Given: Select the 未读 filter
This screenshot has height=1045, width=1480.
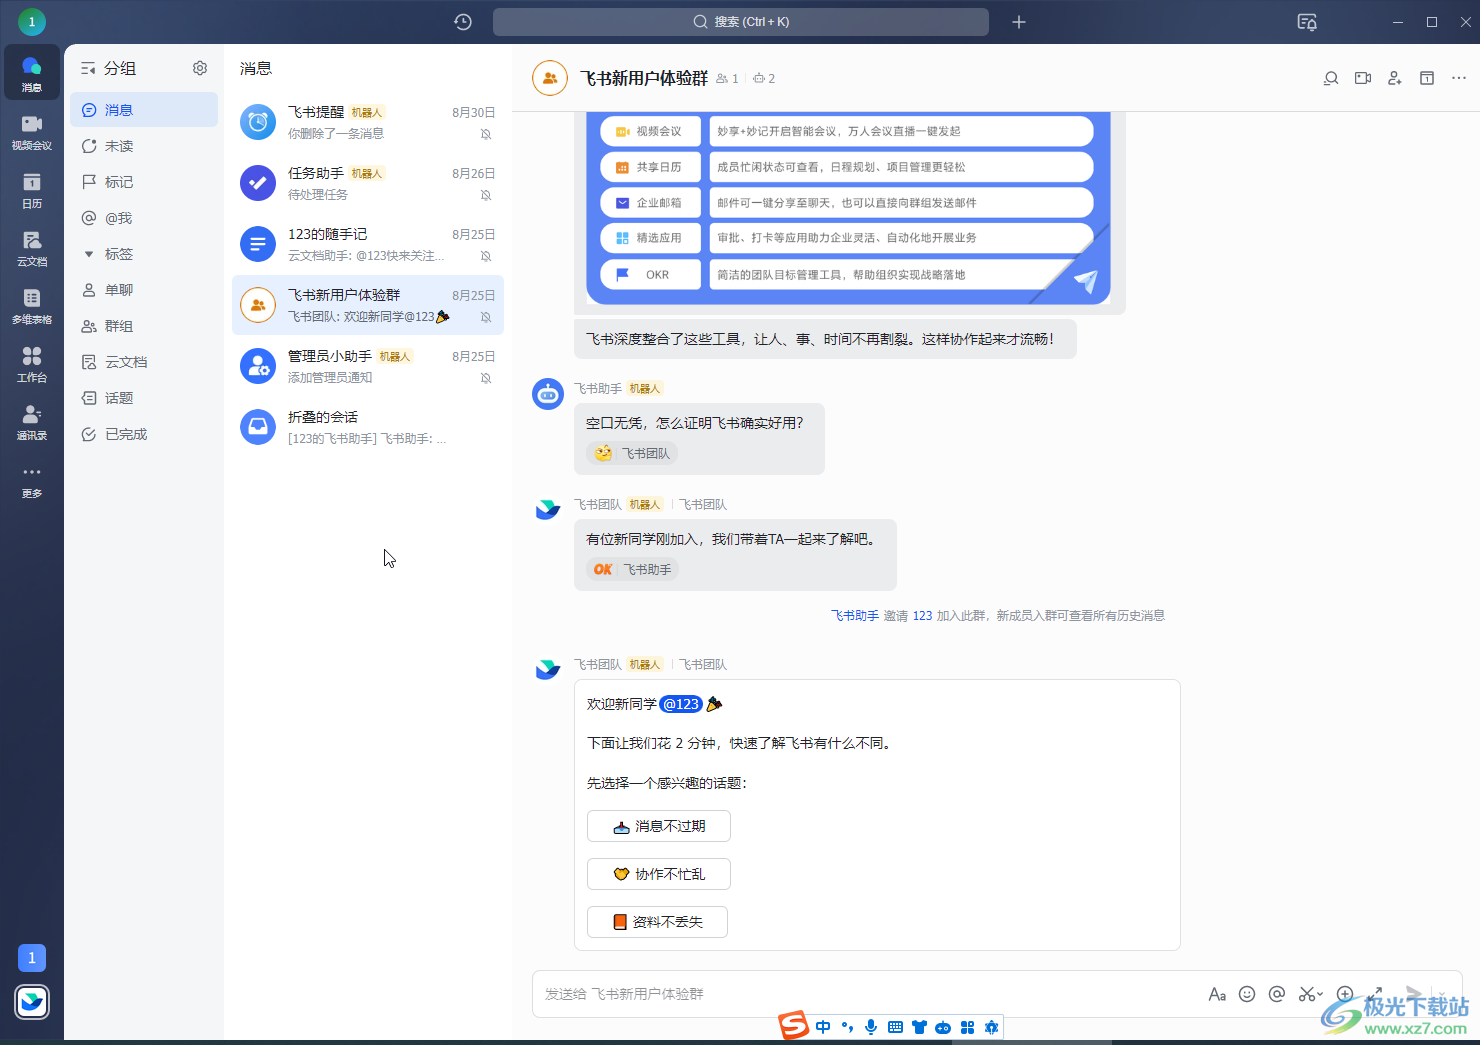Looking at the screenshot, I should 144,146.
